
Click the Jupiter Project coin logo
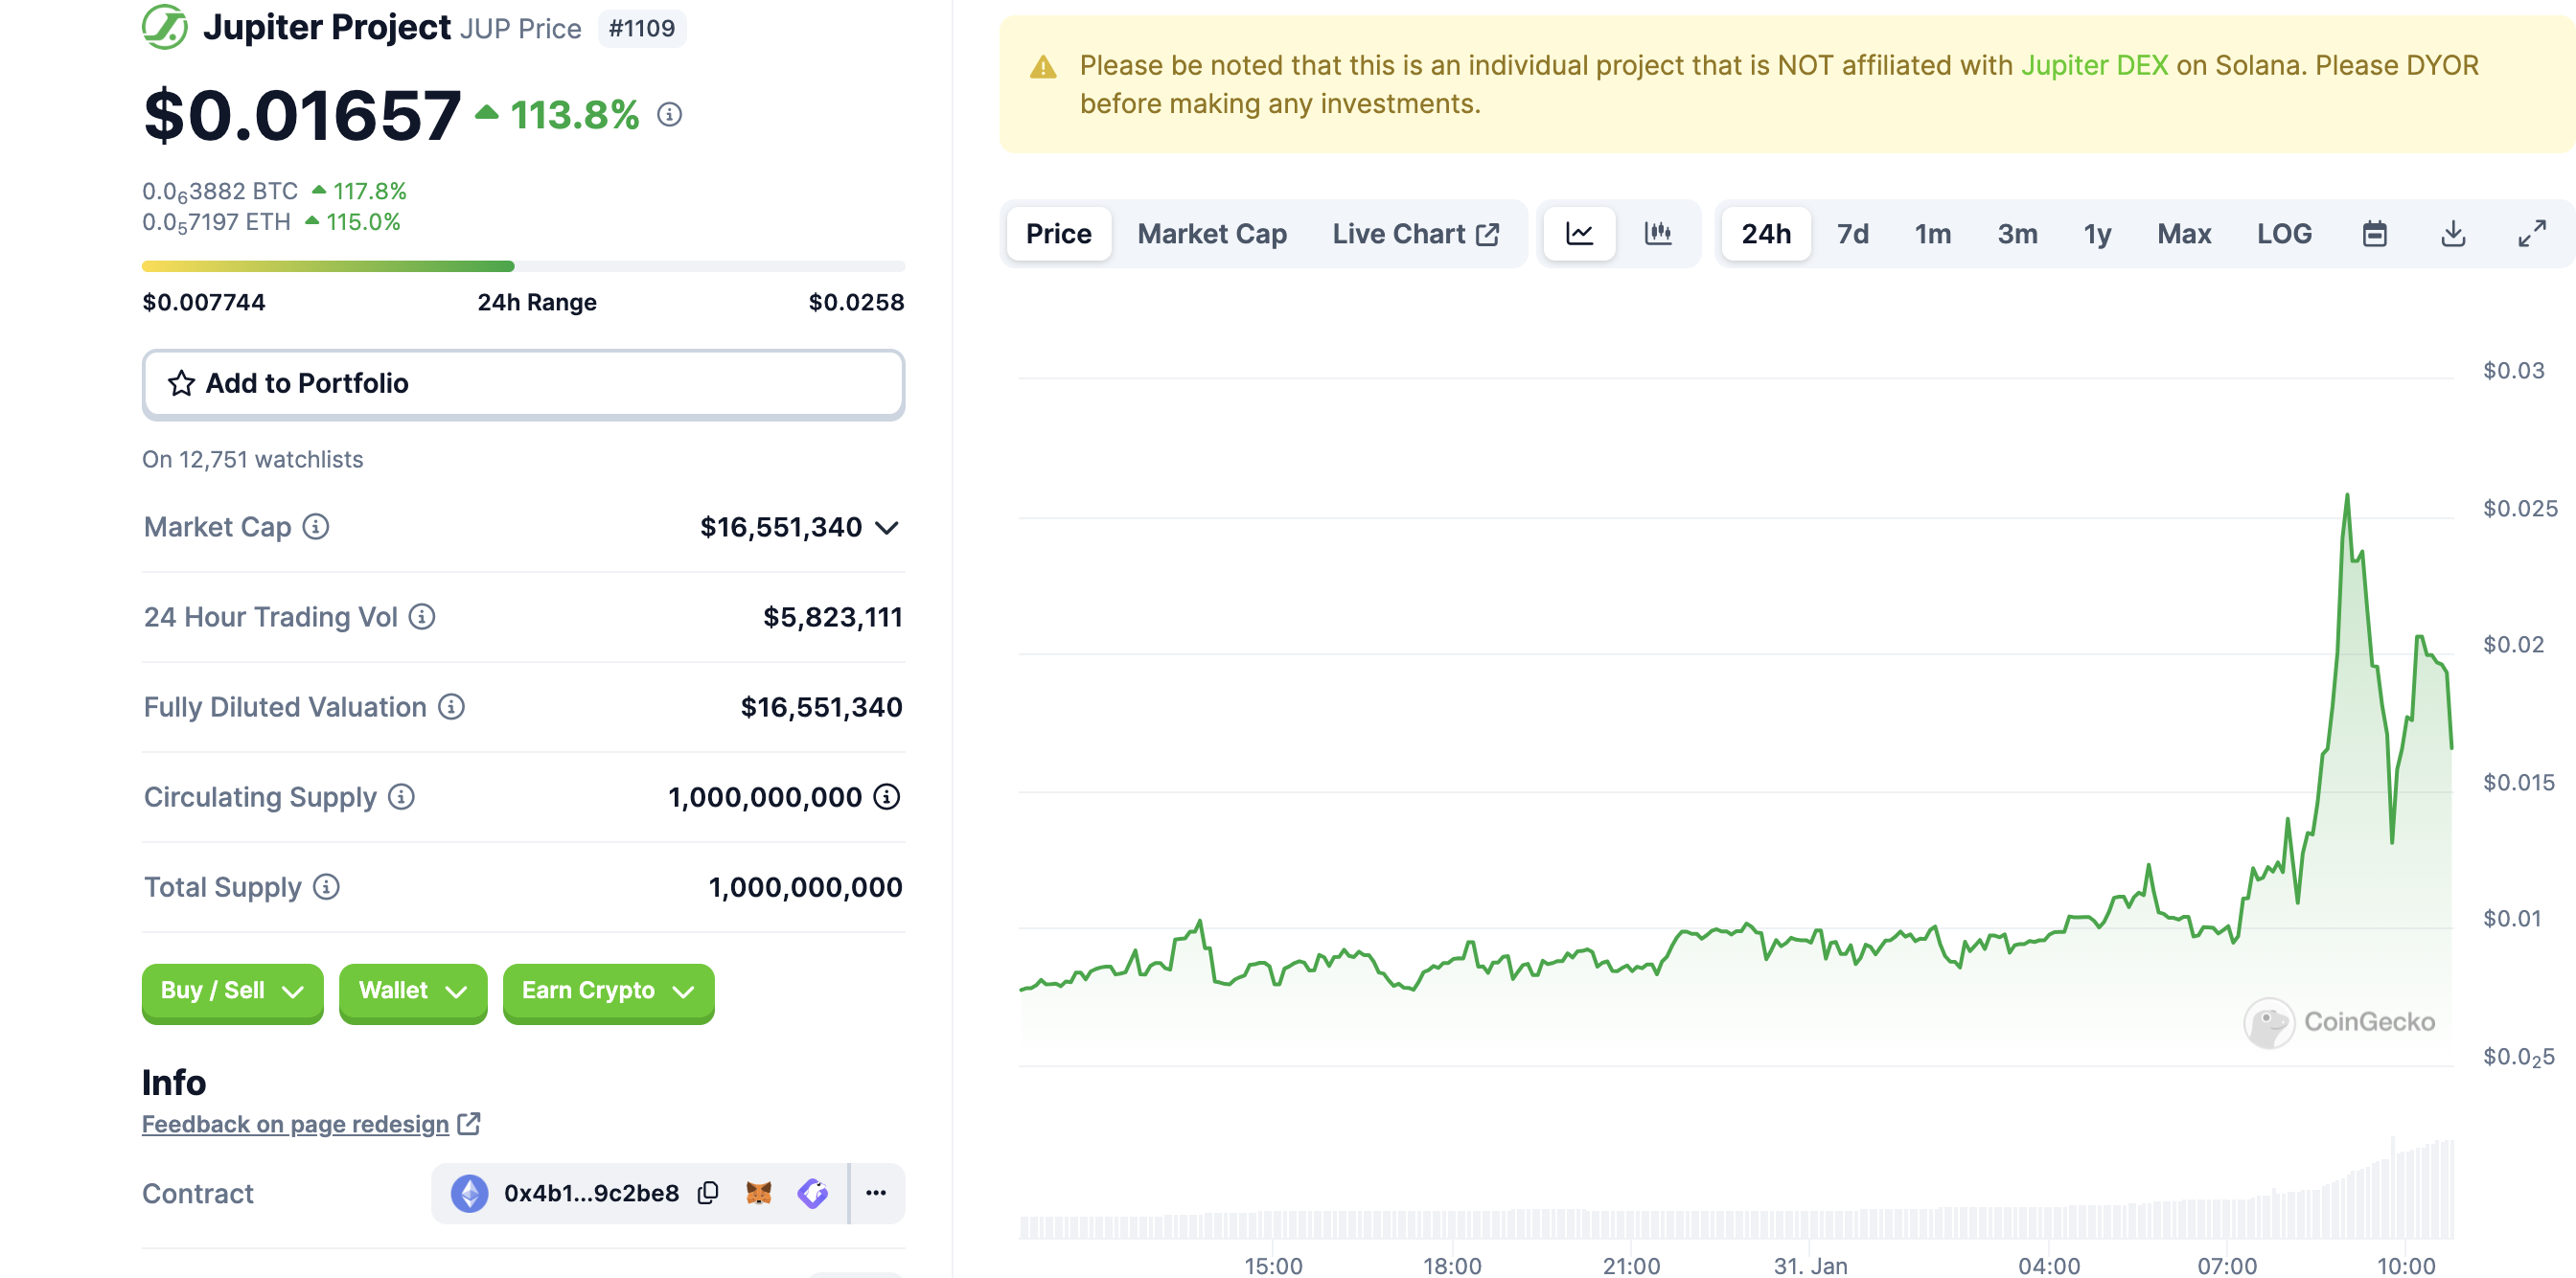pyautogui.click(x=164, y=27)
